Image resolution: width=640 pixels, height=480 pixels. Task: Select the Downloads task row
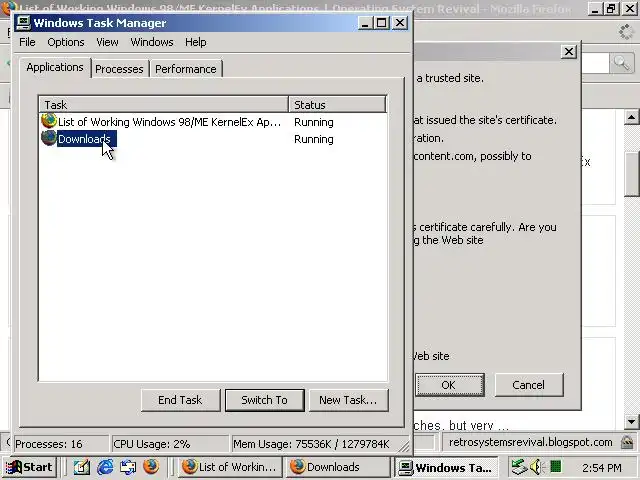(x=213, y=139)
